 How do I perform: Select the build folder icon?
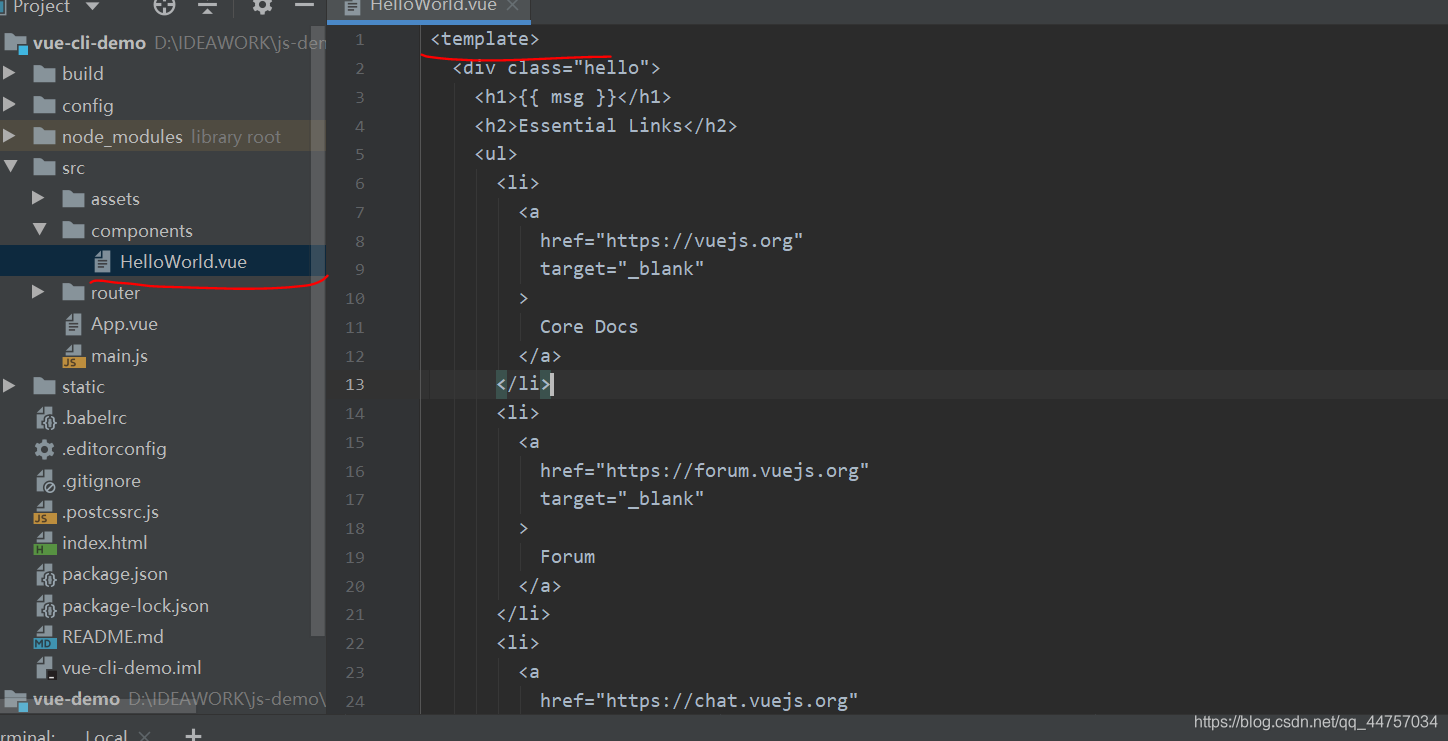(44, 74)
